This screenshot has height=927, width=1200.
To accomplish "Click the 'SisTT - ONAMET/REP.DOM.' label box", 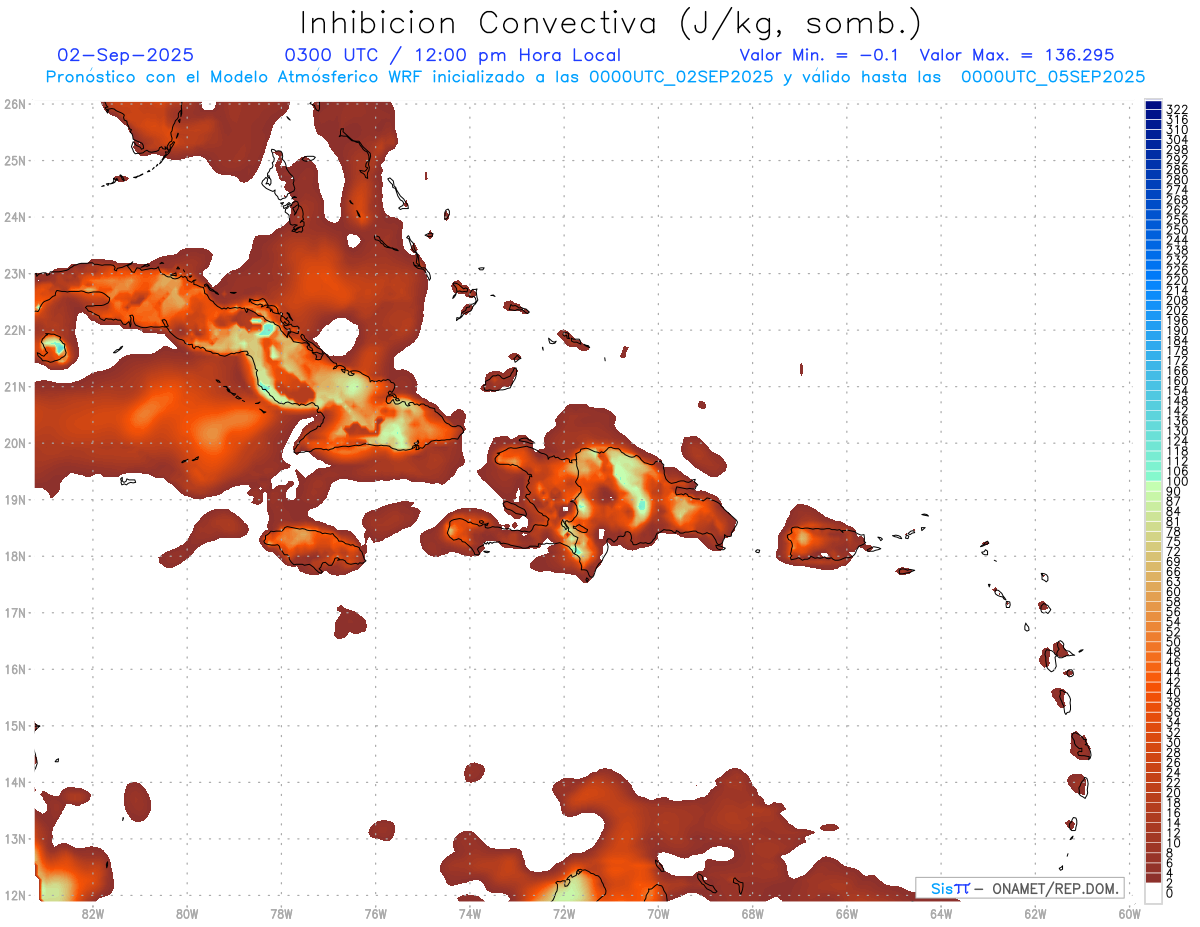I will (1021, 888).
